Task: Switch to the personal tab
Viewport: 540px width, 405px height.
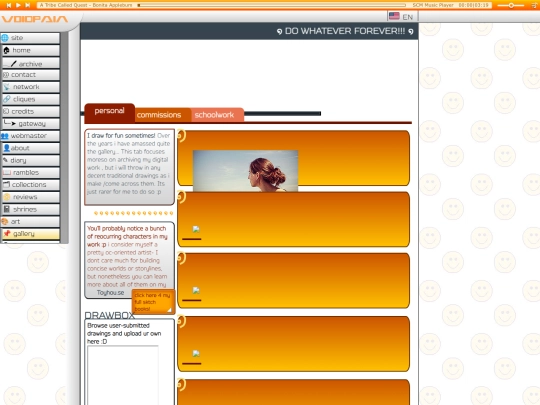Action: (x=110, y=112)
